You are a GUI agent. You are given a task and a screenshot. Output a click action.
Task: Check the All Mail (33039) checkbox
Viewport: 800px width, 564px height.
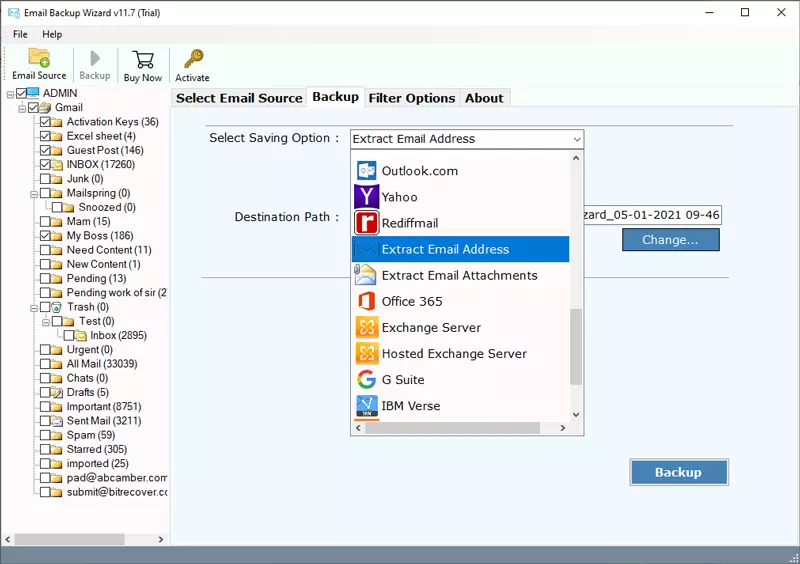point(45,363)
